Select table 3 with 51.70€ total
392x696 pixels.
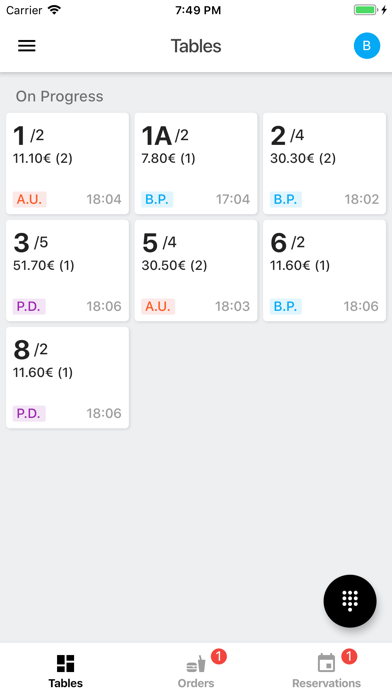coord(67,270)
